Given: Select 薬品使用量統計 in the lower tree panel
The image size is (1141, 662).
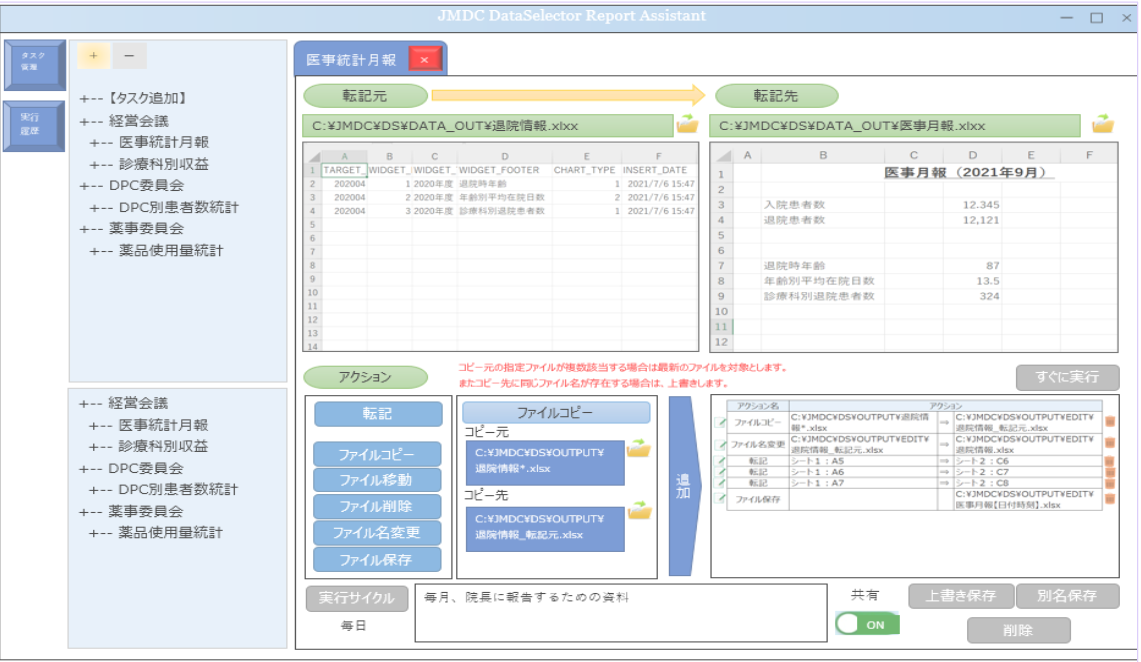Looking at the screenshot, I should [156, 533].
